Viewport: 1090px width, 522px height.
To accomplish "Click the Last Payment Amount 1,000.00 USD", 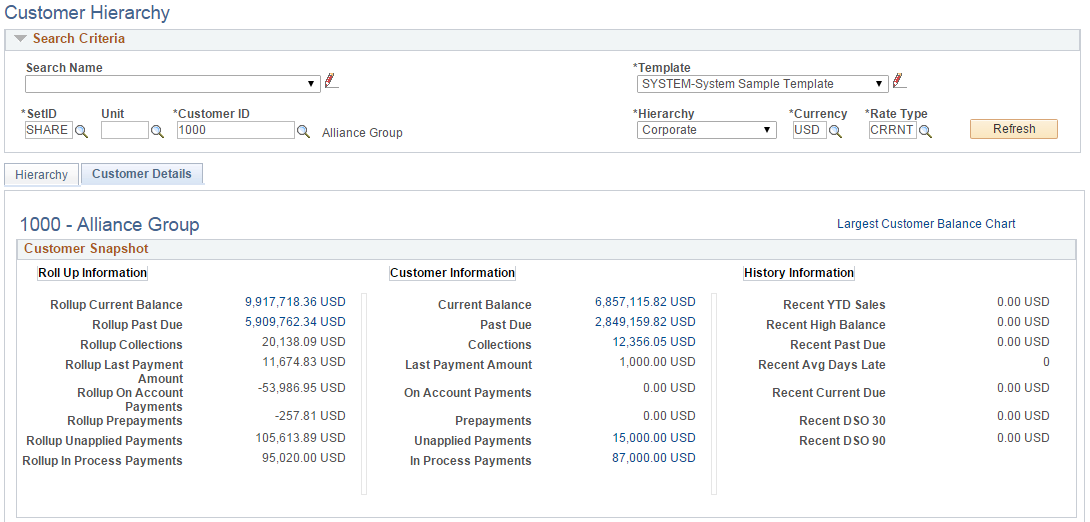I will coord(657,362).
